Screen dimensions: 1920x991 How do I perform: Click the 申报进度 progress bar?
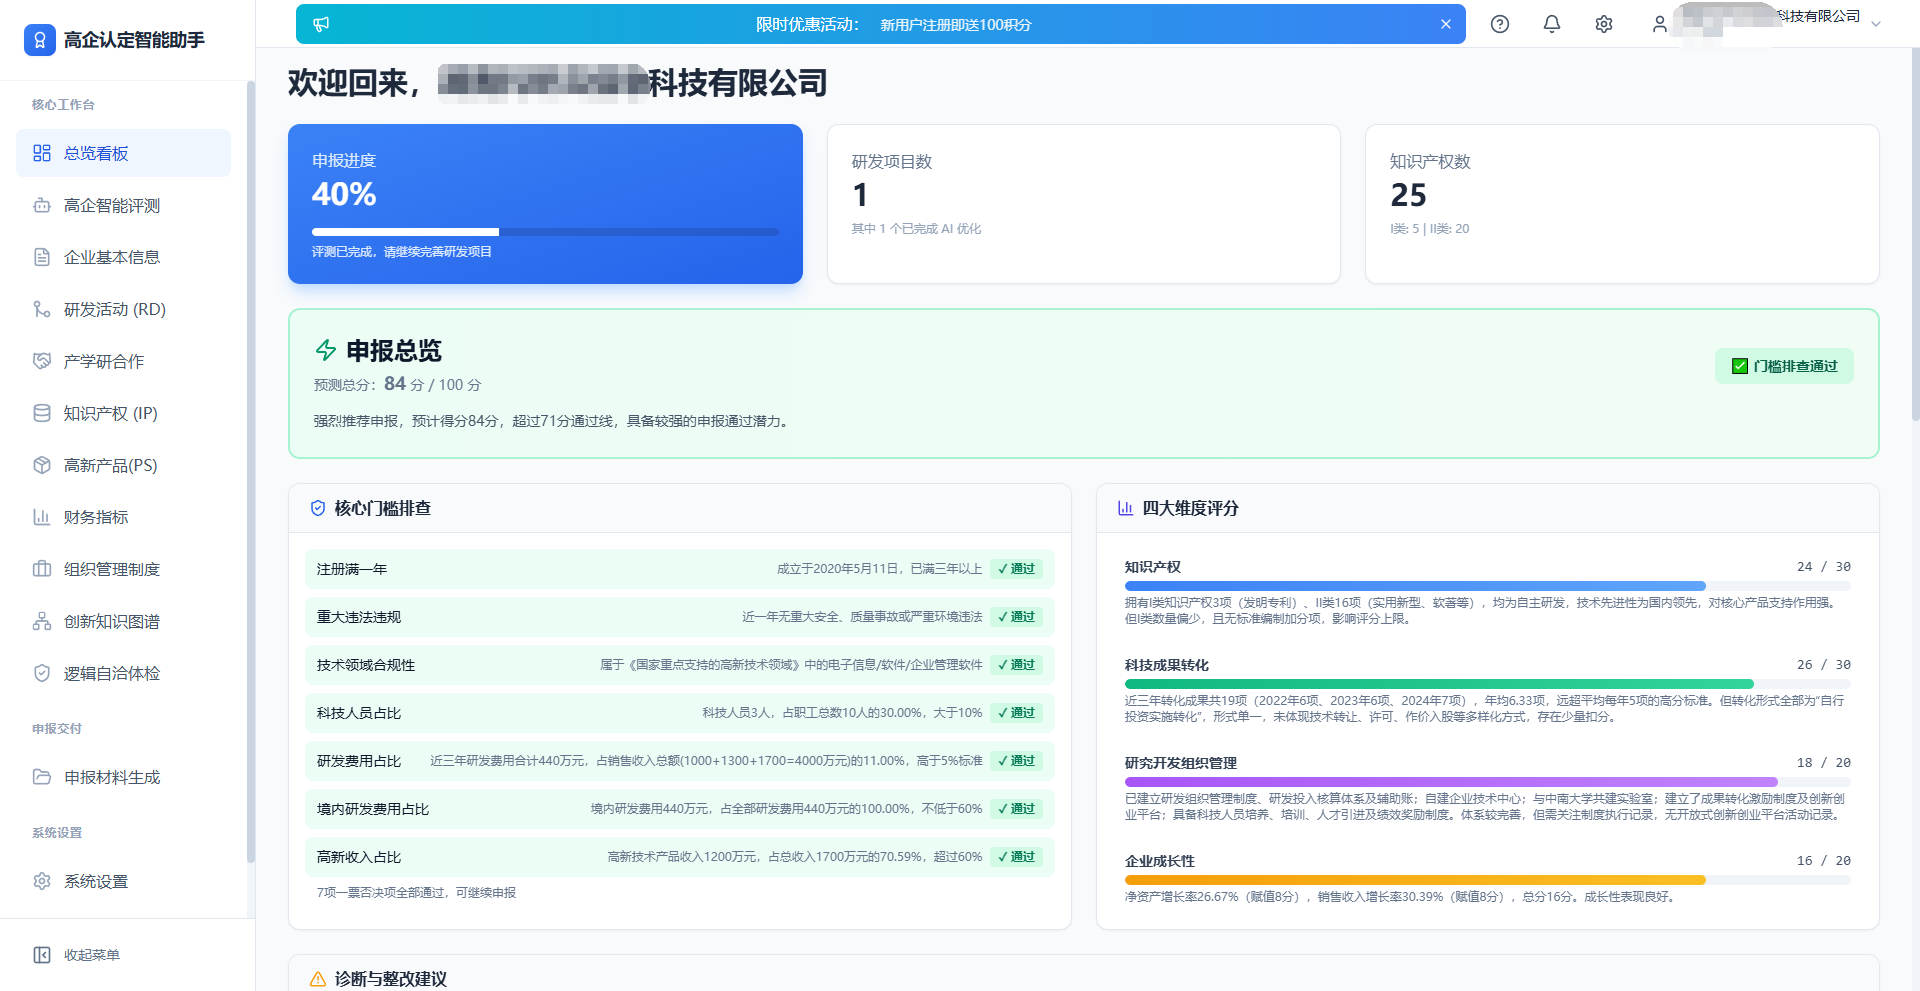click(x=545, y=232)
